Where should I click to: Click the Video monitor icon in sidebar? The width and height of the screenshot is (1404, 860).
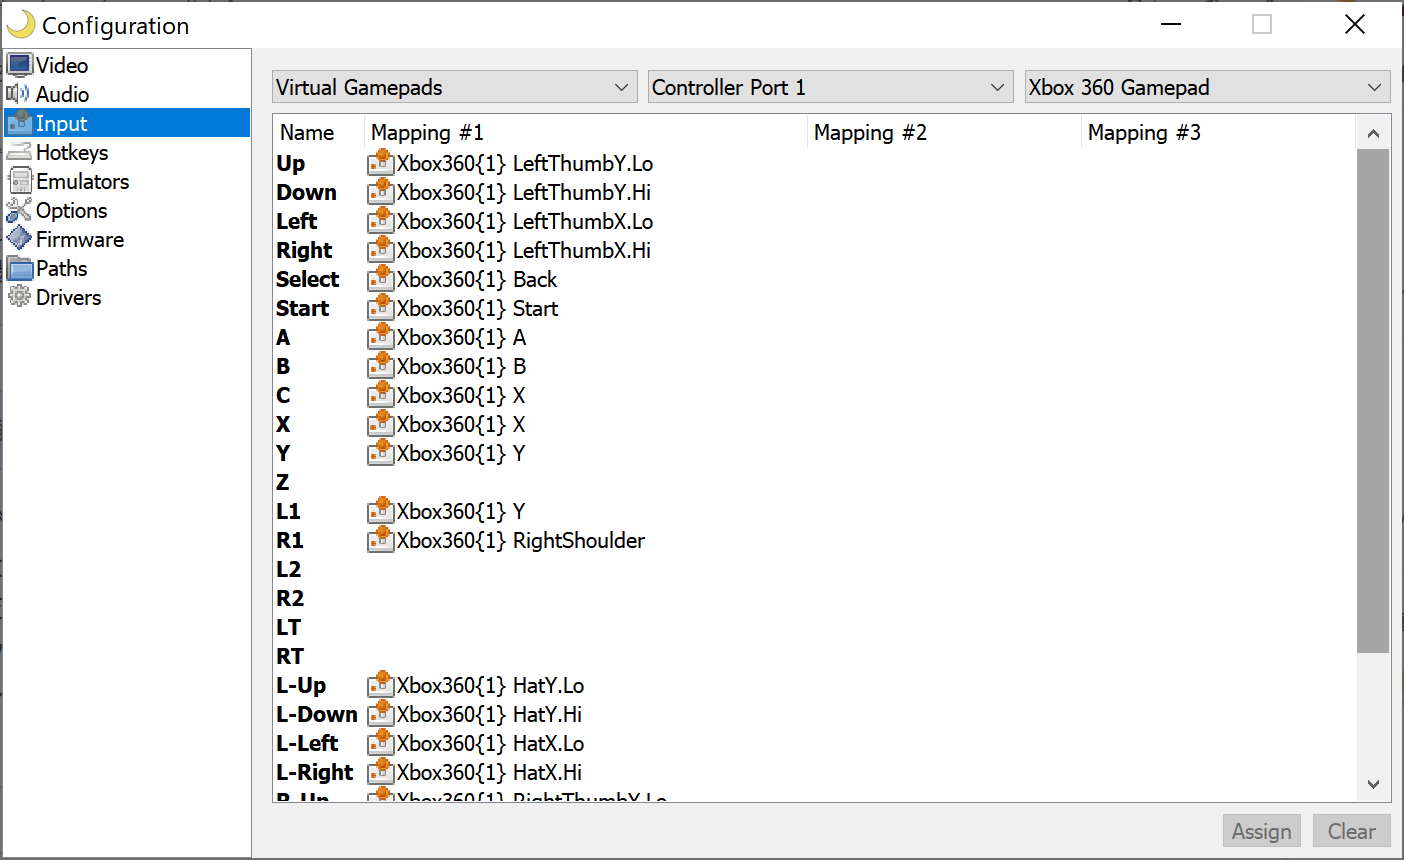coord(20,65)
